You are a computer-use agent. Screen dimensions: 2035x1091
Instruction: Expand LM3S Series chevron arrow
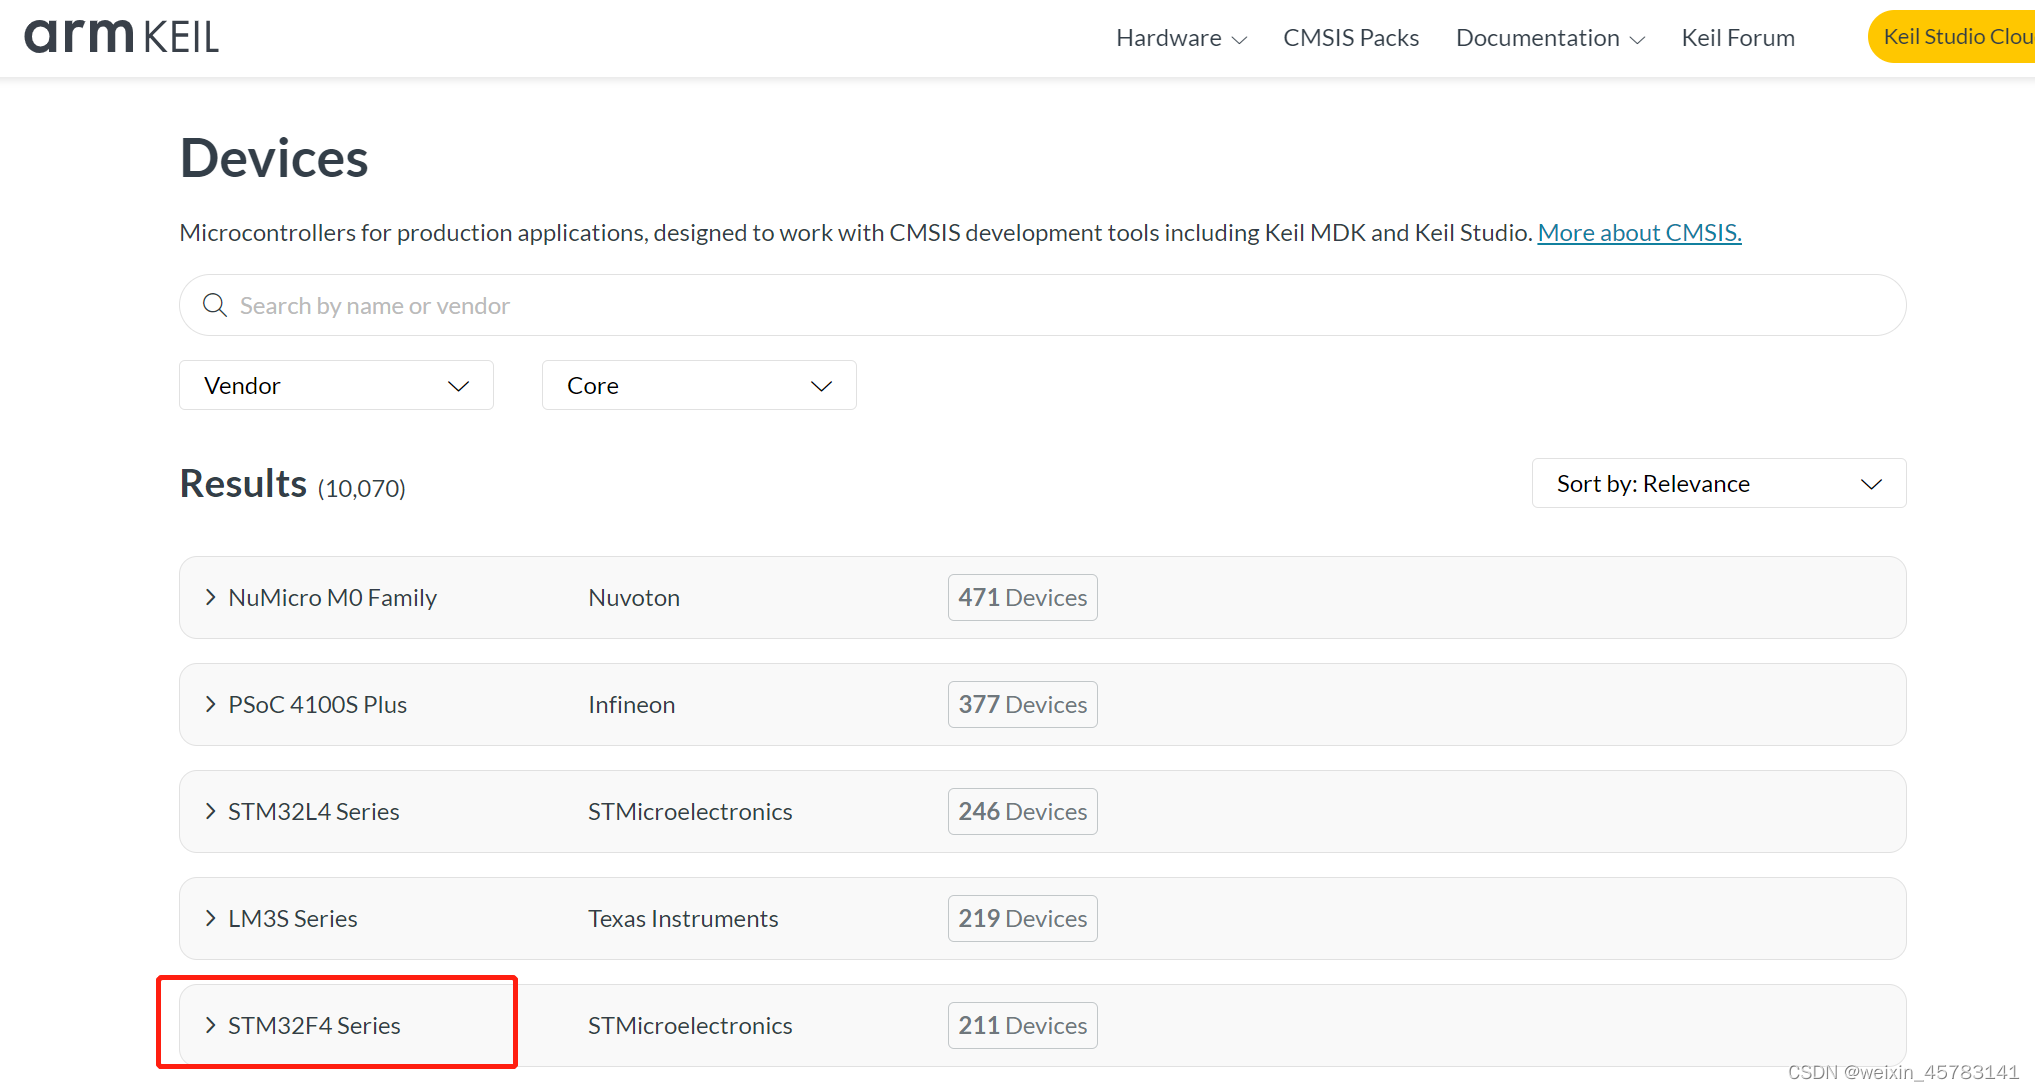[x=210, y=918]
